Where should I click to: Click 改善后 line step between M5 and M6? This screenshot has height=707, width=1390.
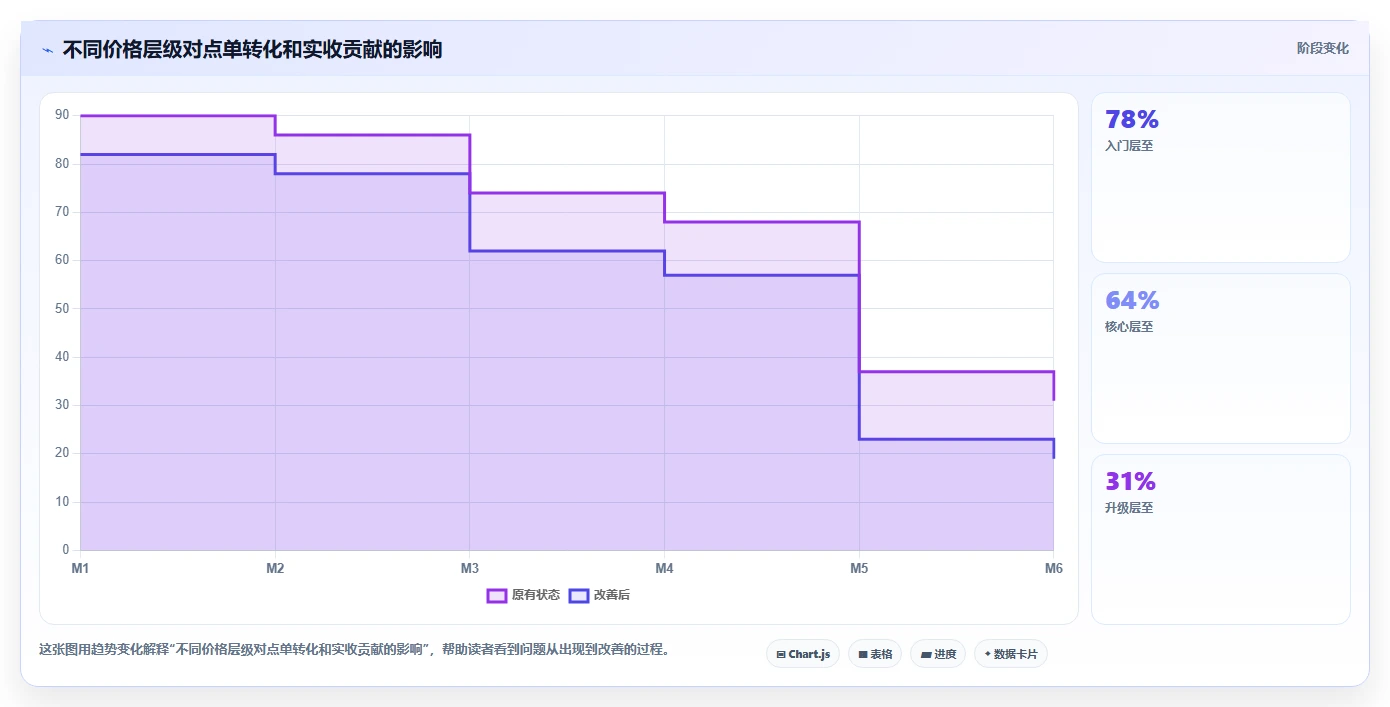[956, 439]
